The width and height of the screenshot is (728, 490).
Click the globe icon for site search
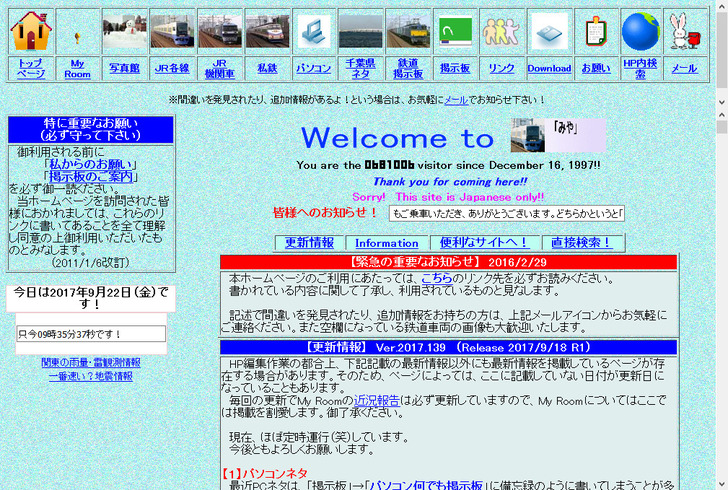(x=641, y=31)
